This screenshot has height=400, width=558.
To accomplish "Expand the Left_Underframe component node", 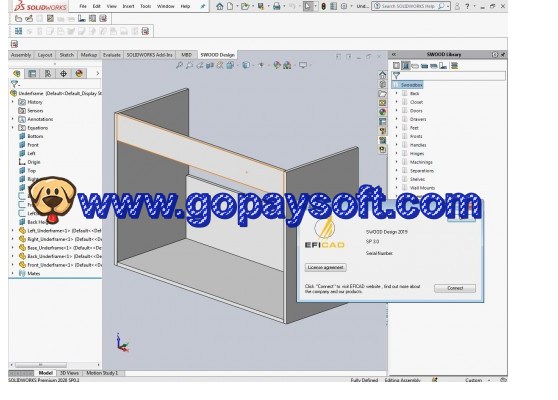I will coord(13,230).
